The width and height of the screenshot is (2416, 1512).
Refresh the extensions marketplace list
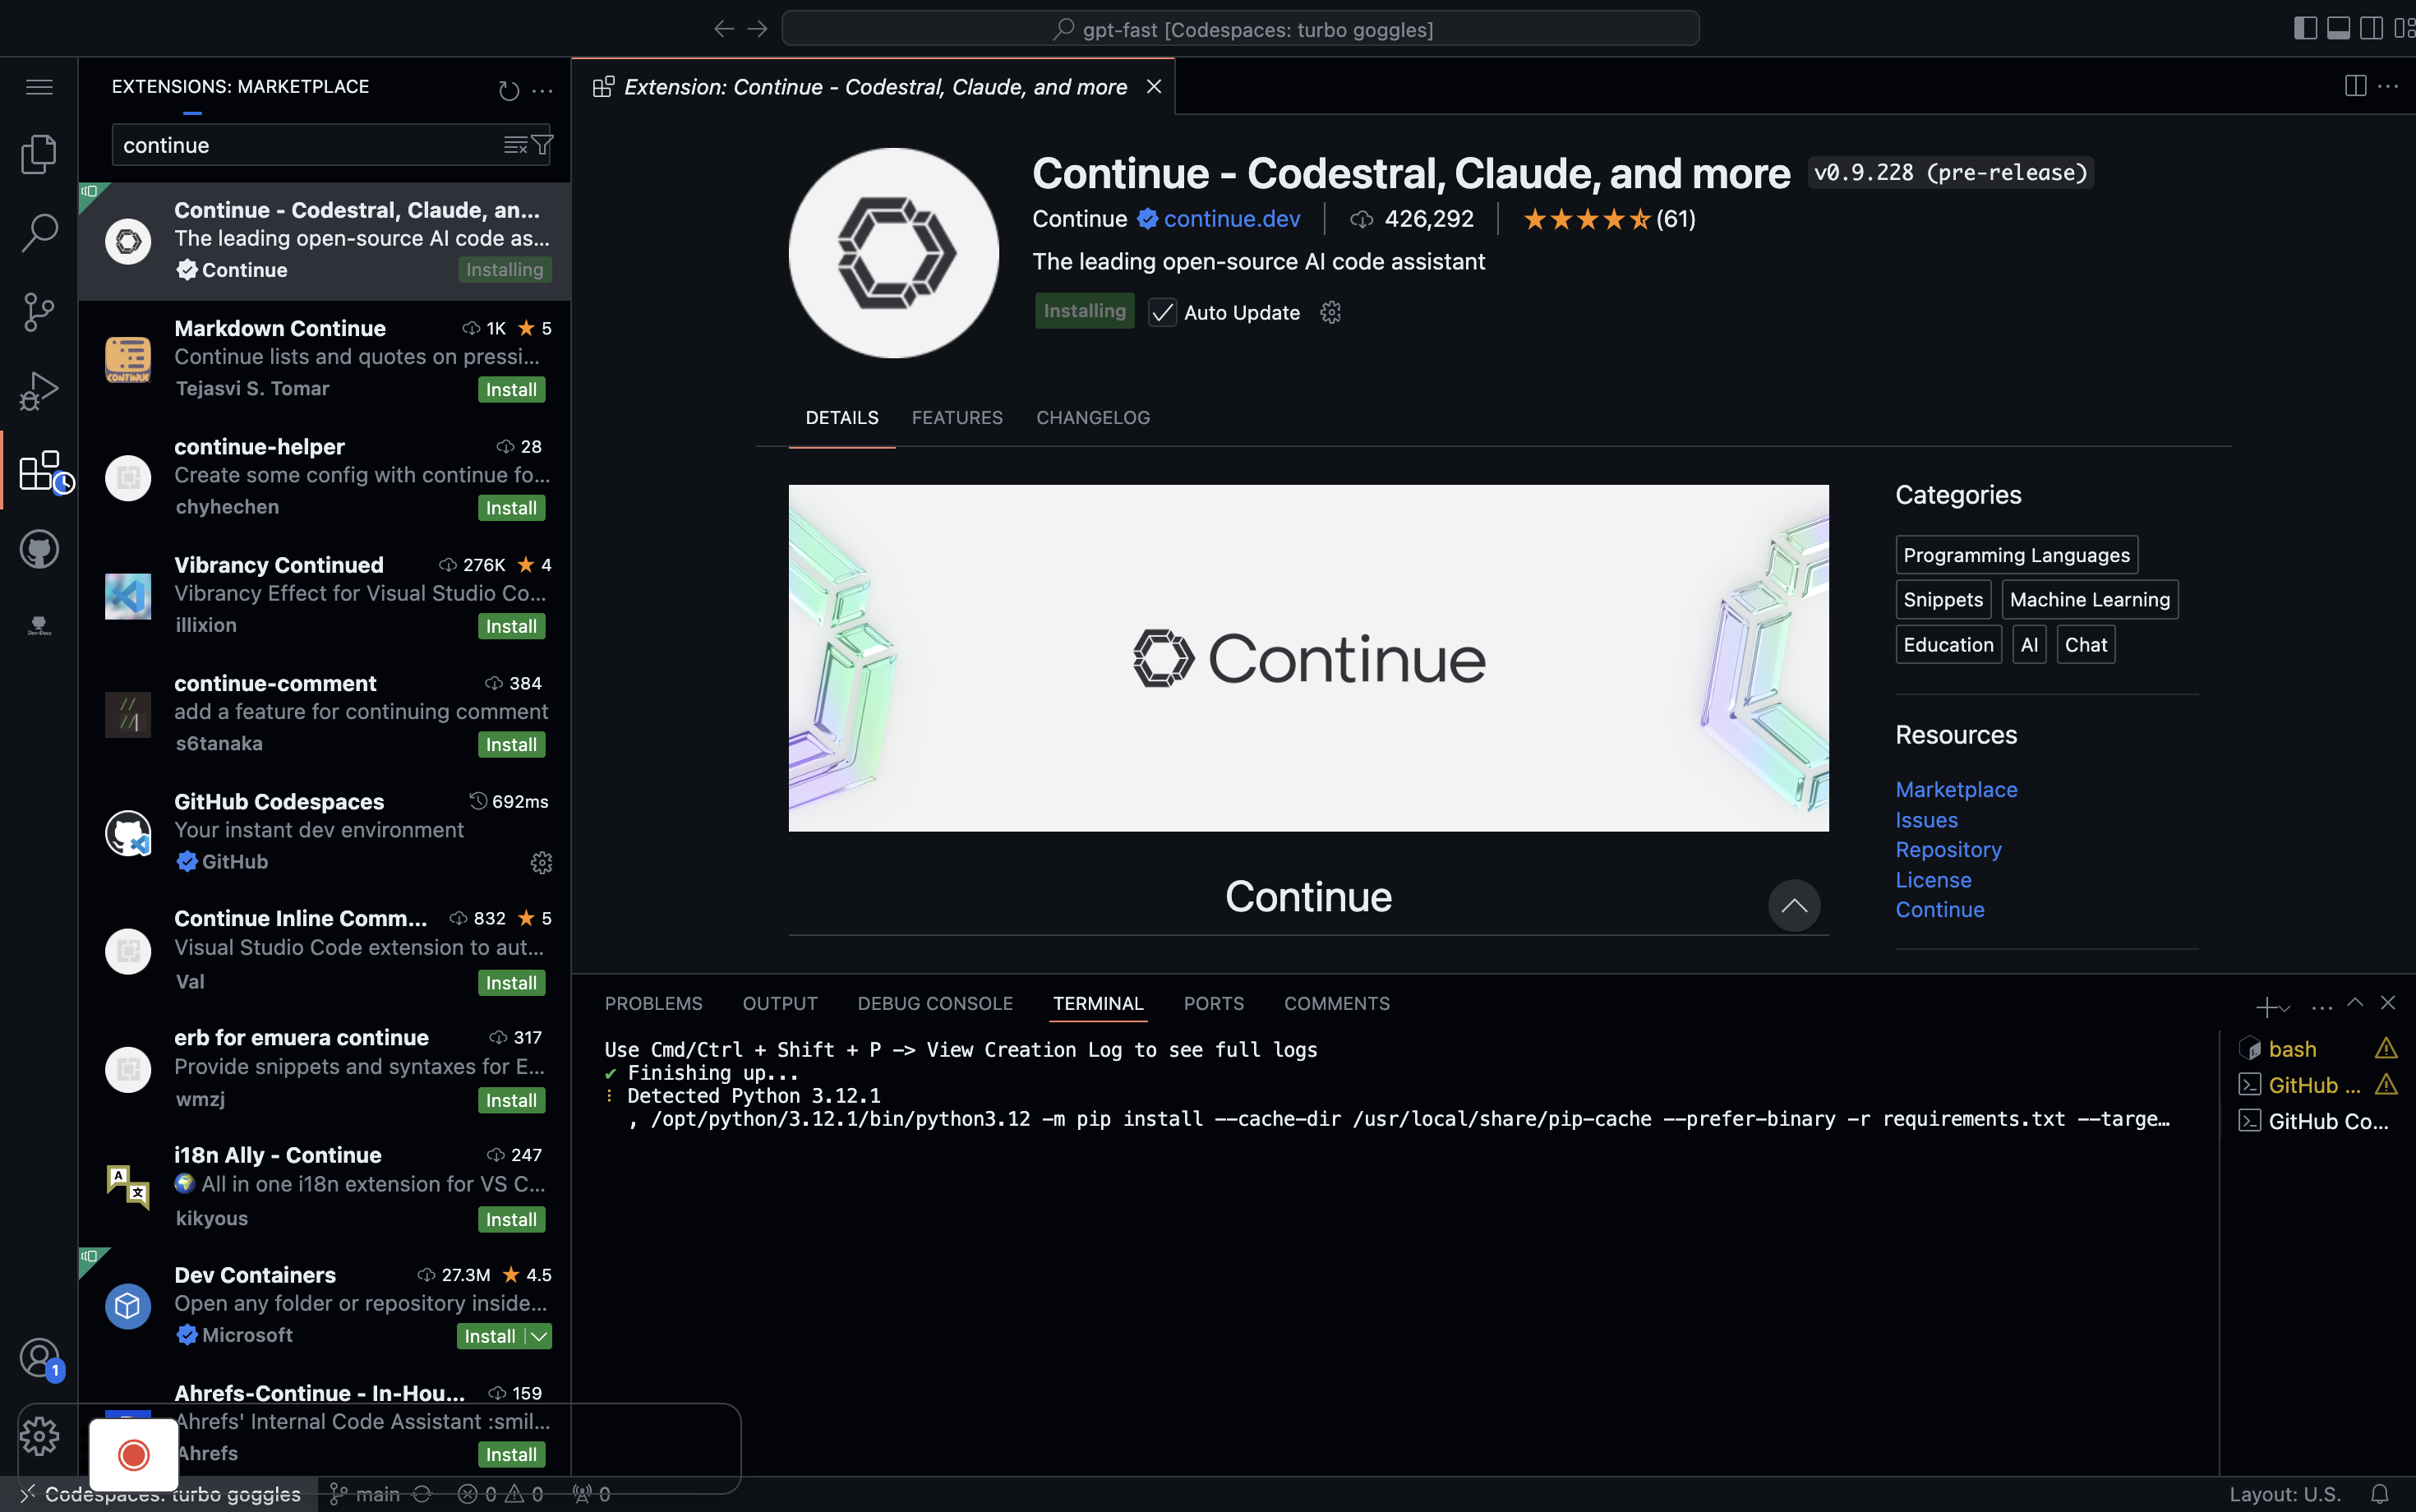point(508,91)
